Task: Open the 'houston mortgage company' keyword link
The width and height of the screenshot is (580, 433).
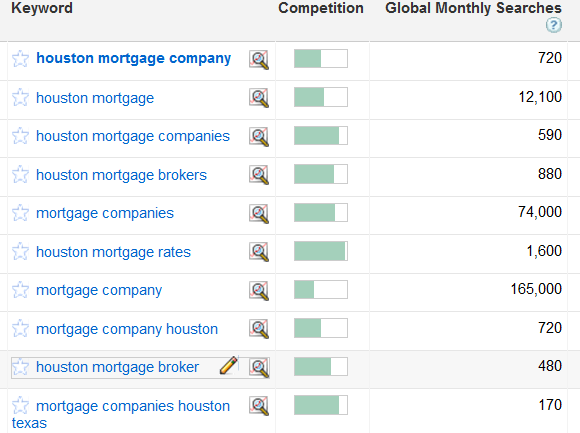Action: [134, 58]
